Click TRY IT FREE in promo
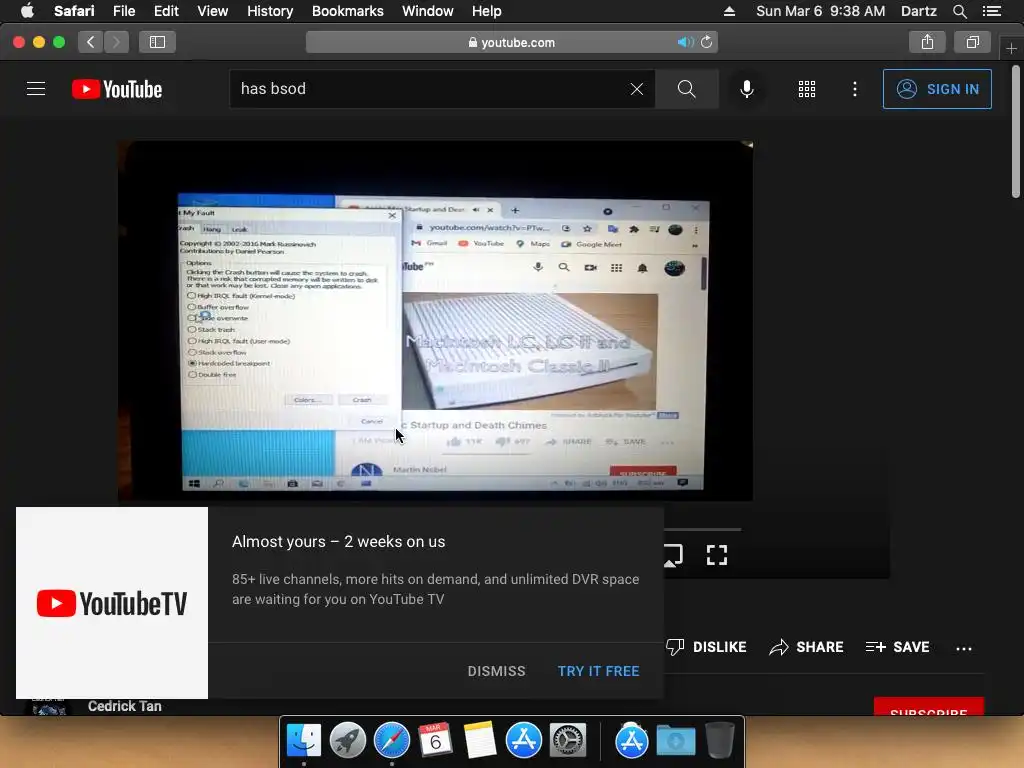 (598, 671)
